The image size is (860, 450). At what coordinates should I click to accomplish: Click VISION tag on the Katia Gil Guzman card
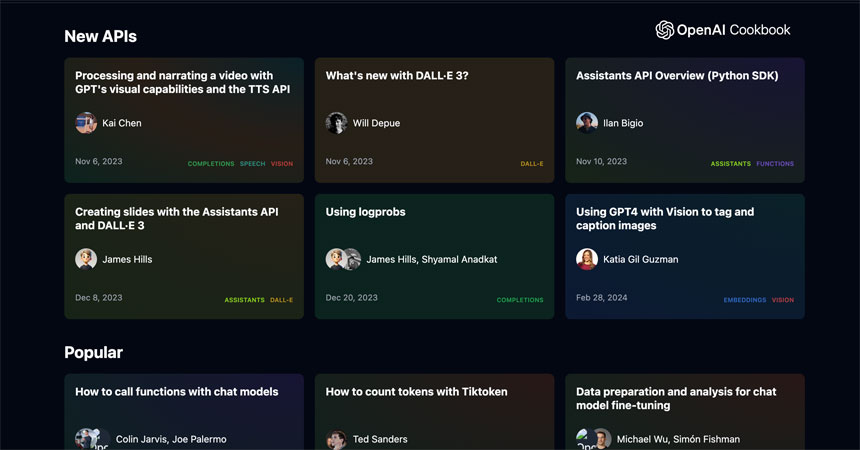(783, 300)
